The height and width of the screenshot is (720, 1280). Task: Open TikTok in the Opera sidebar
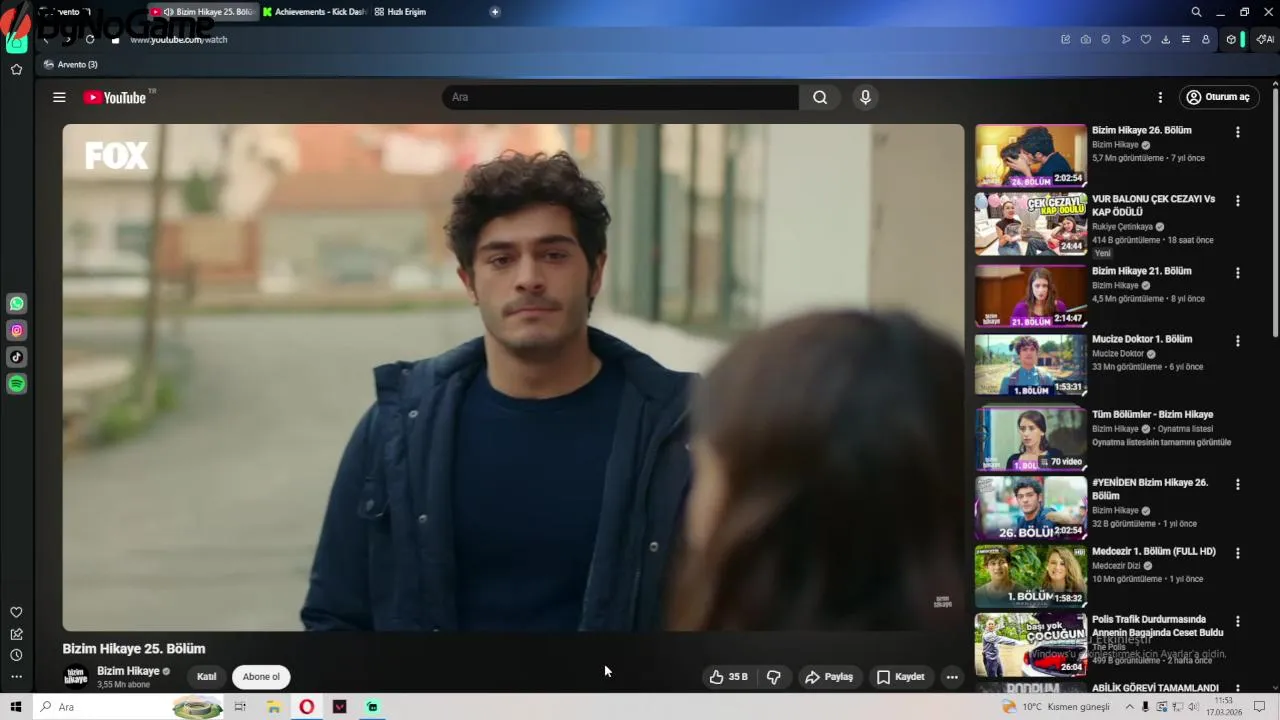(x=17, y=357)
